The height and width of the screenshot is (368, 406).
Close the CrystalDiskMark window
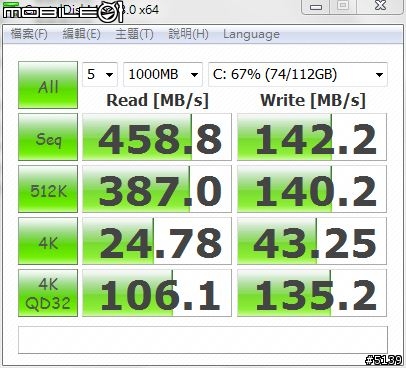[x=380, y=6]
